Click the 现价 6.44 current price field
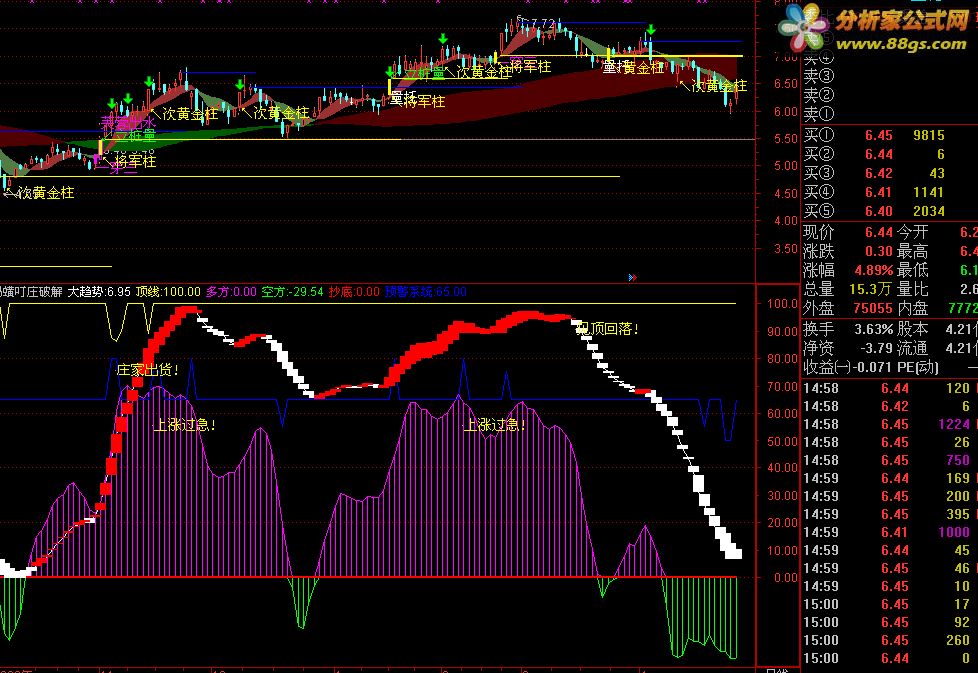The width and height of the screenshot is (978, 673). coord(848,232)
